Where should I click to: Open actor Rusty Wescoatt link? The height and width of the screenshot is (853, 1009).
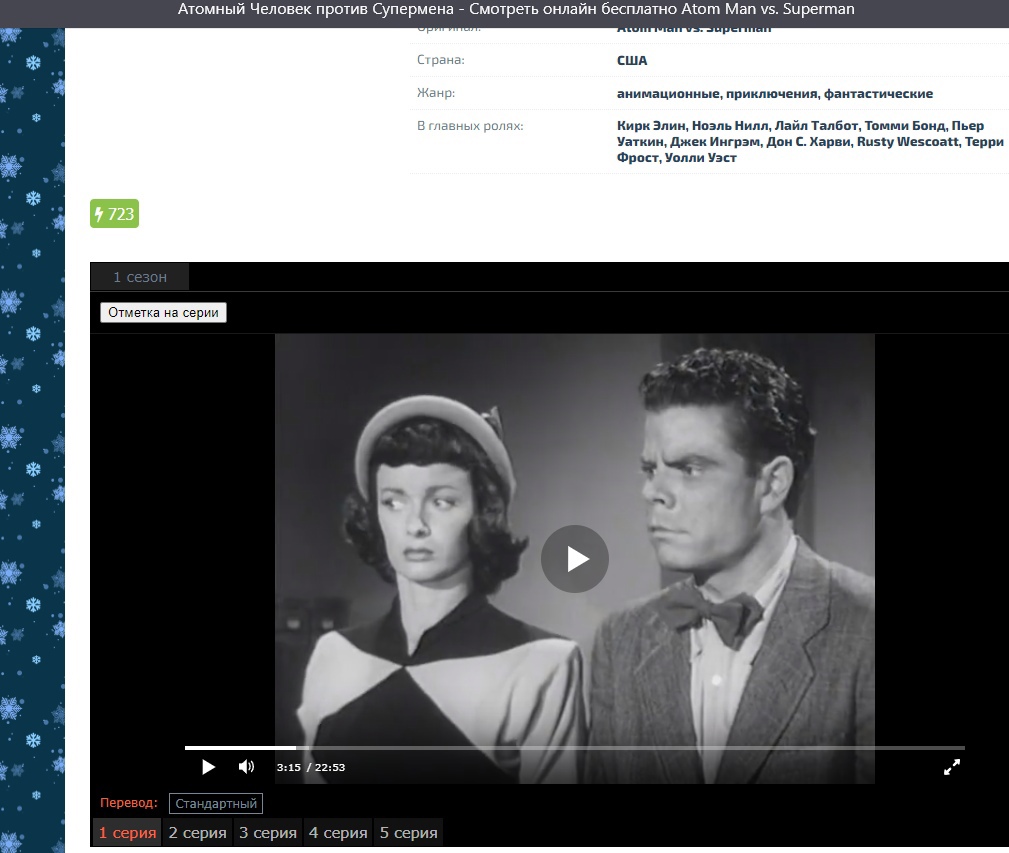click(908, 142)
